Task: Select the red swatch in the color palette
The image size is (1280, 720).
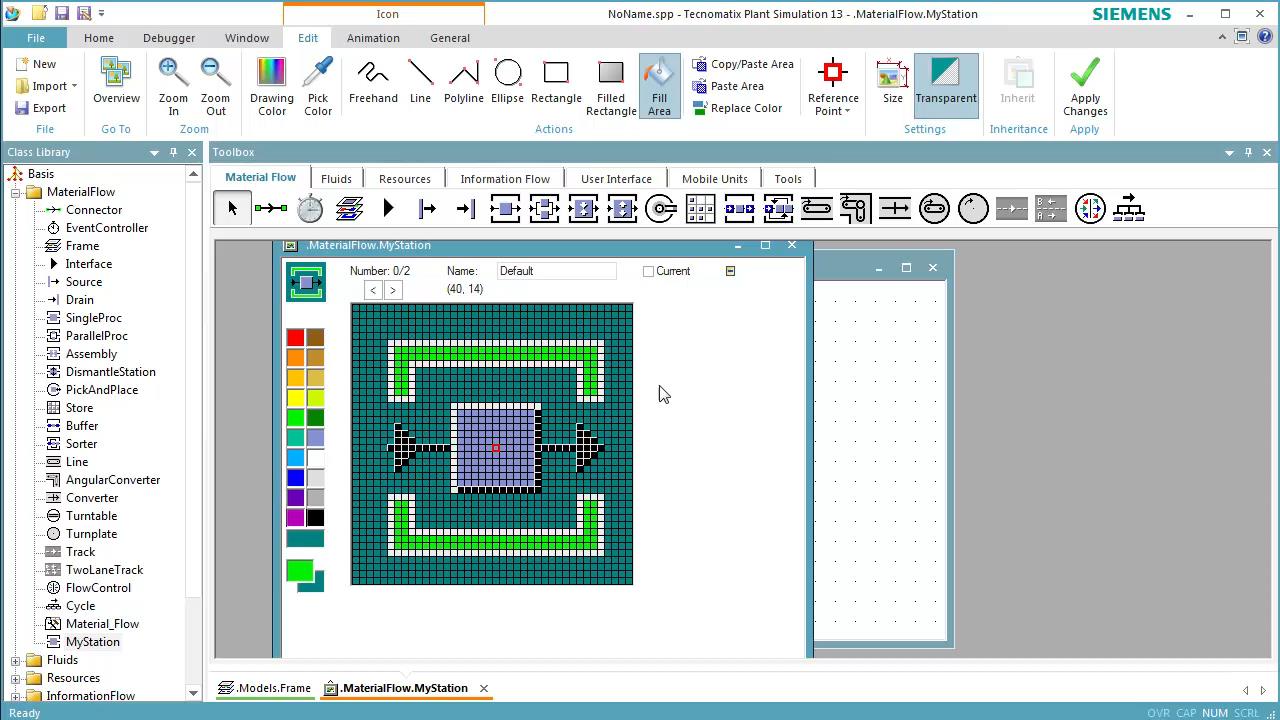Action: click(x=294, y=337)
